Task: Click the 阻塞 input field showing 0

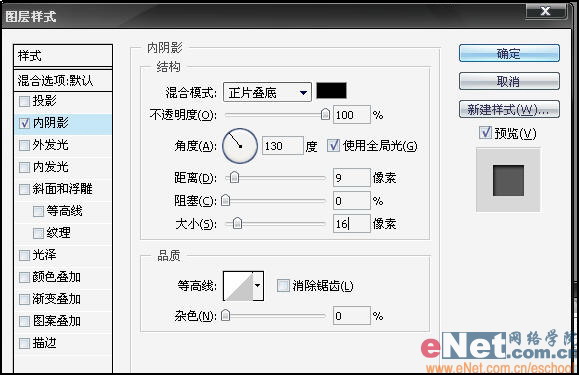Action: [352, 201]
